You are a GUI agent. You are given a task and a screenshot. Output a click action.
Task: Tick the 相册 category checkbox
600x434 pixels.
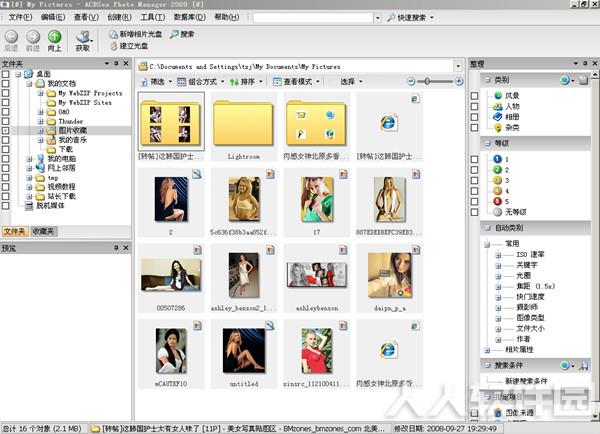(x=474, y=117)
